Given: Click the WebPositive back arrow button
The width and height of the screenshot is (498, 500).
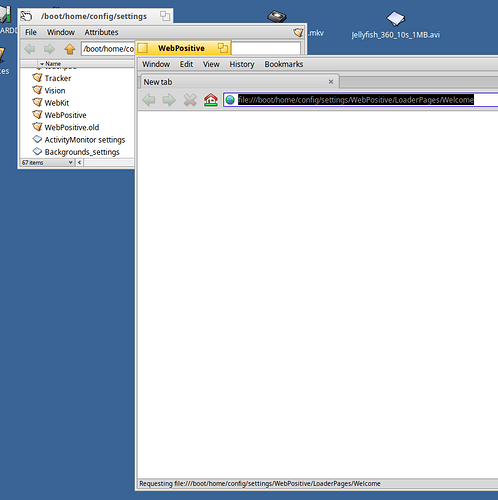Looking at the screenshot, I should click(x=149, y=100).
